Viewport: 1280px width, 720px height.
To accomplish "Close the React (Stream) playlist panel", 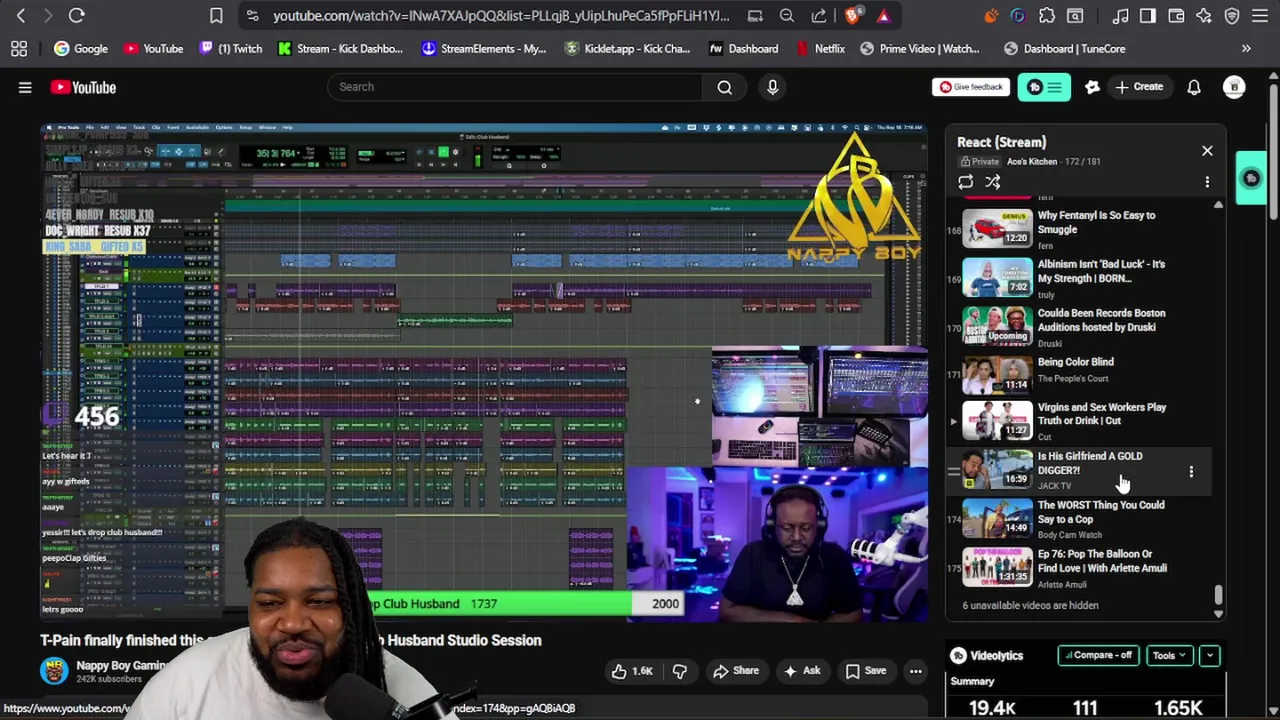I will click(1207, 151).
